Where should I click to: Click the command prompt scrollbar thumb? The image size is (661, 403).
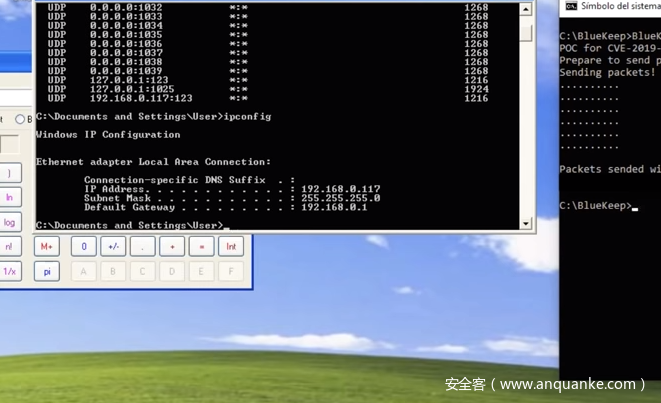pyautogui.click(x=525, y=33)
